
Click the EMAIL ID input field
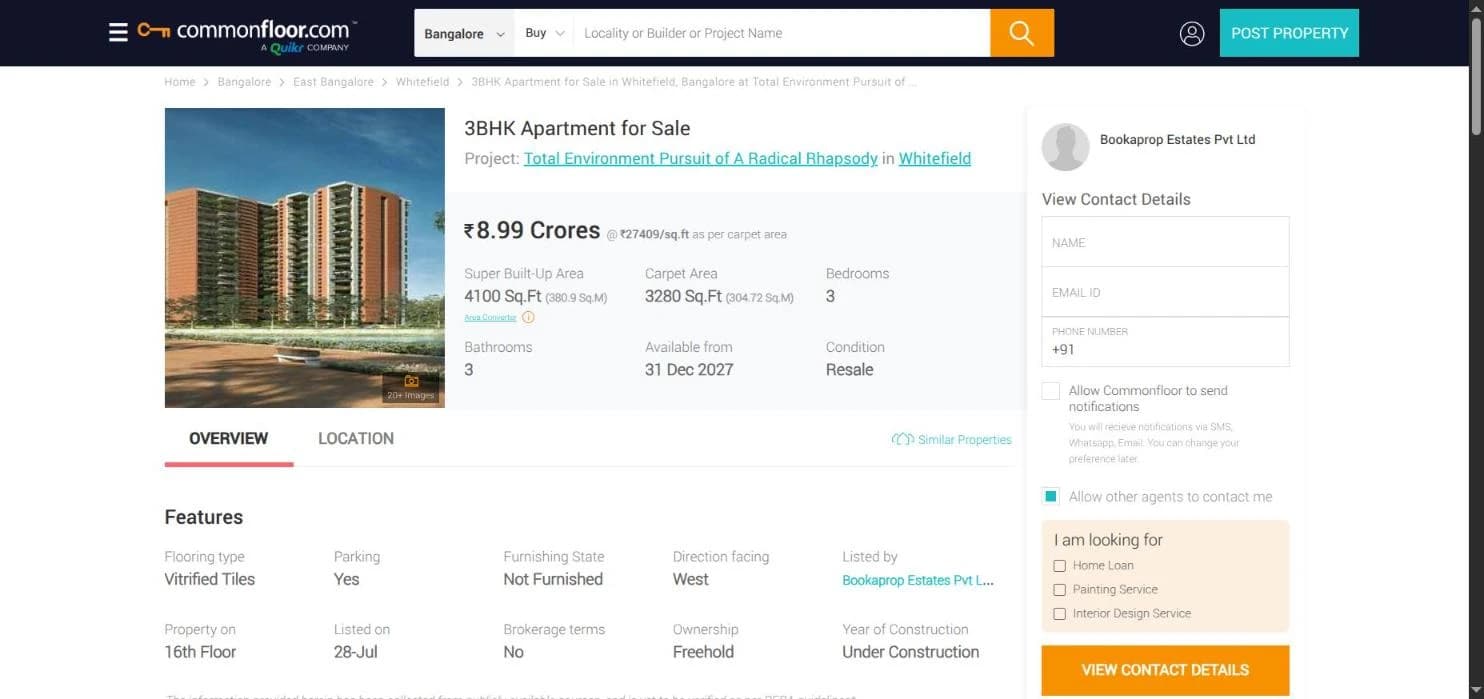[1165, 292]
